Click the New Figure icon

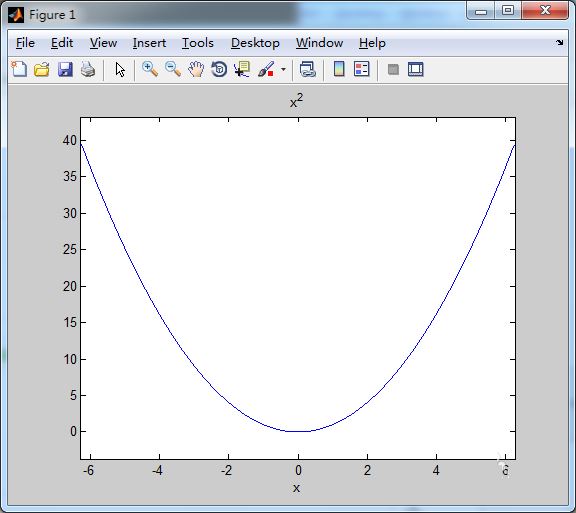point(19,69)
